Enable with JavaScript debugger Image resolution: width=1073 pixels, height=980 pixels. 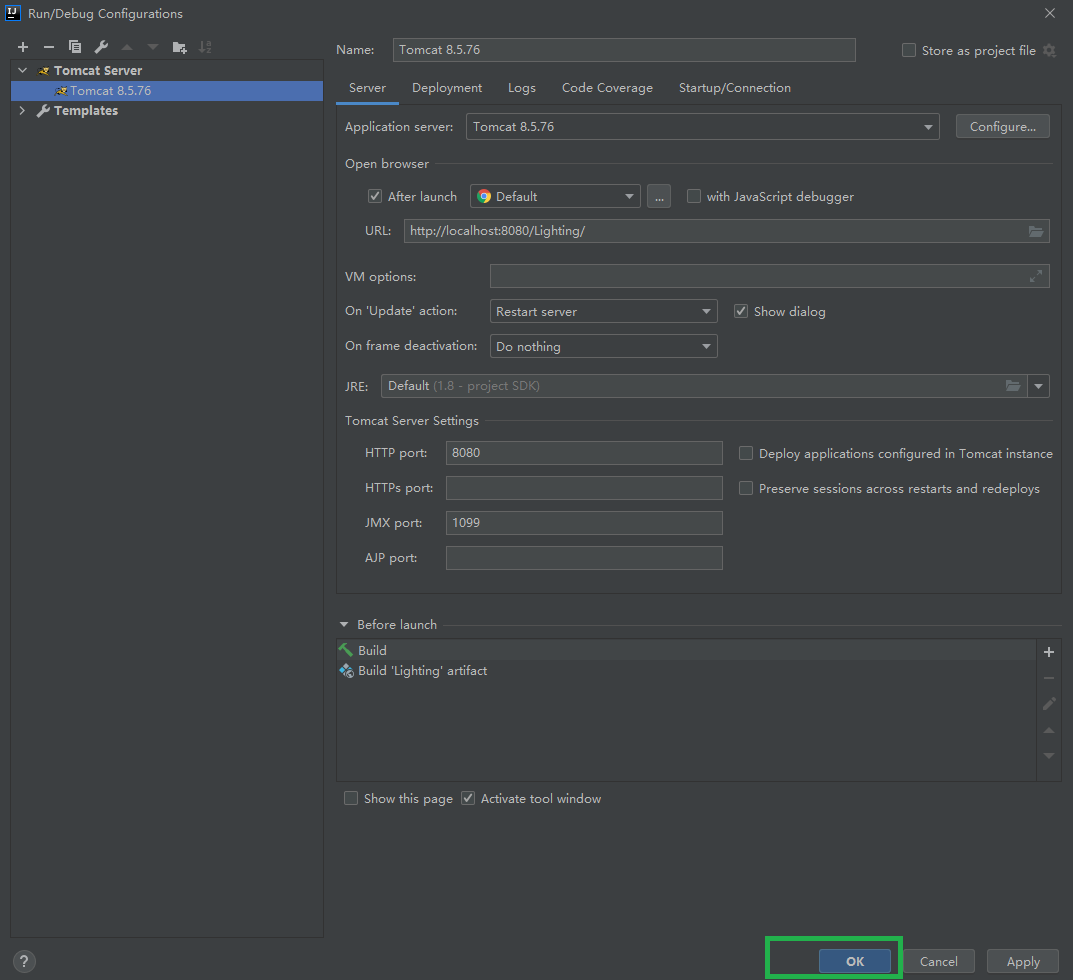click(x=694, y=196)
